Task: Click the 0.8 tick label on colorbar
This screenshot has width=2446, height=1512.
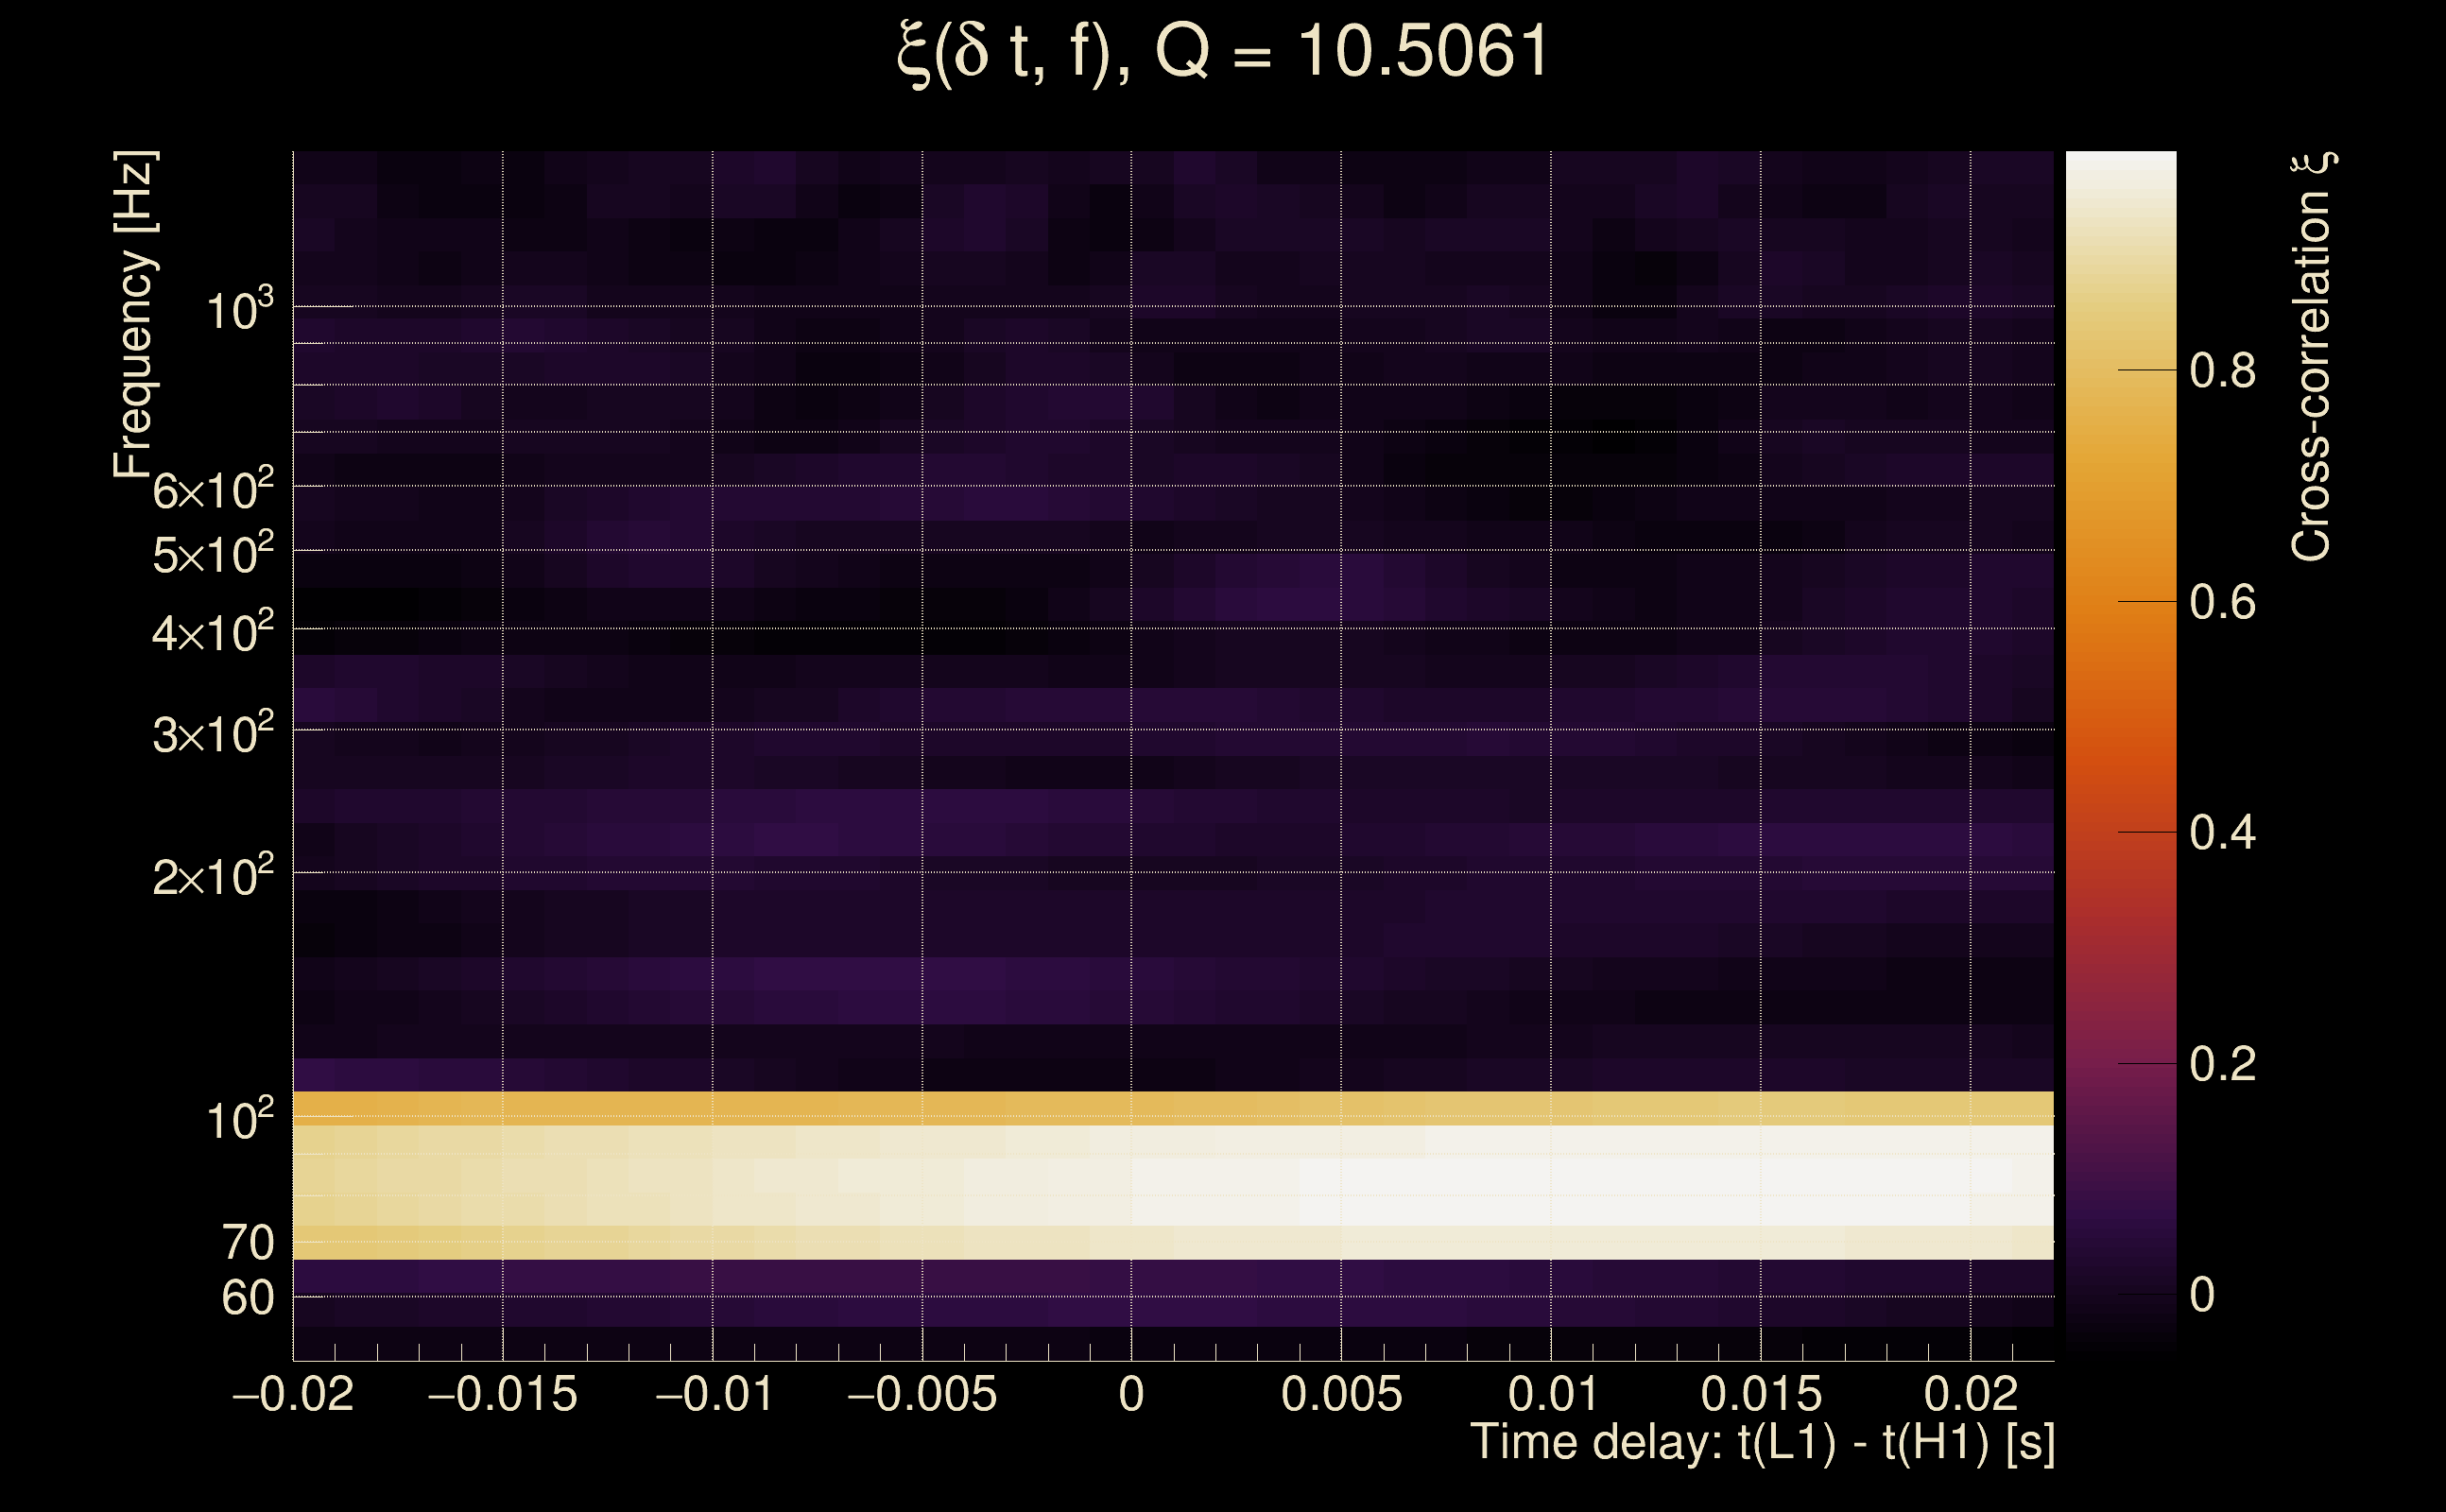Action: point(2222,371)
